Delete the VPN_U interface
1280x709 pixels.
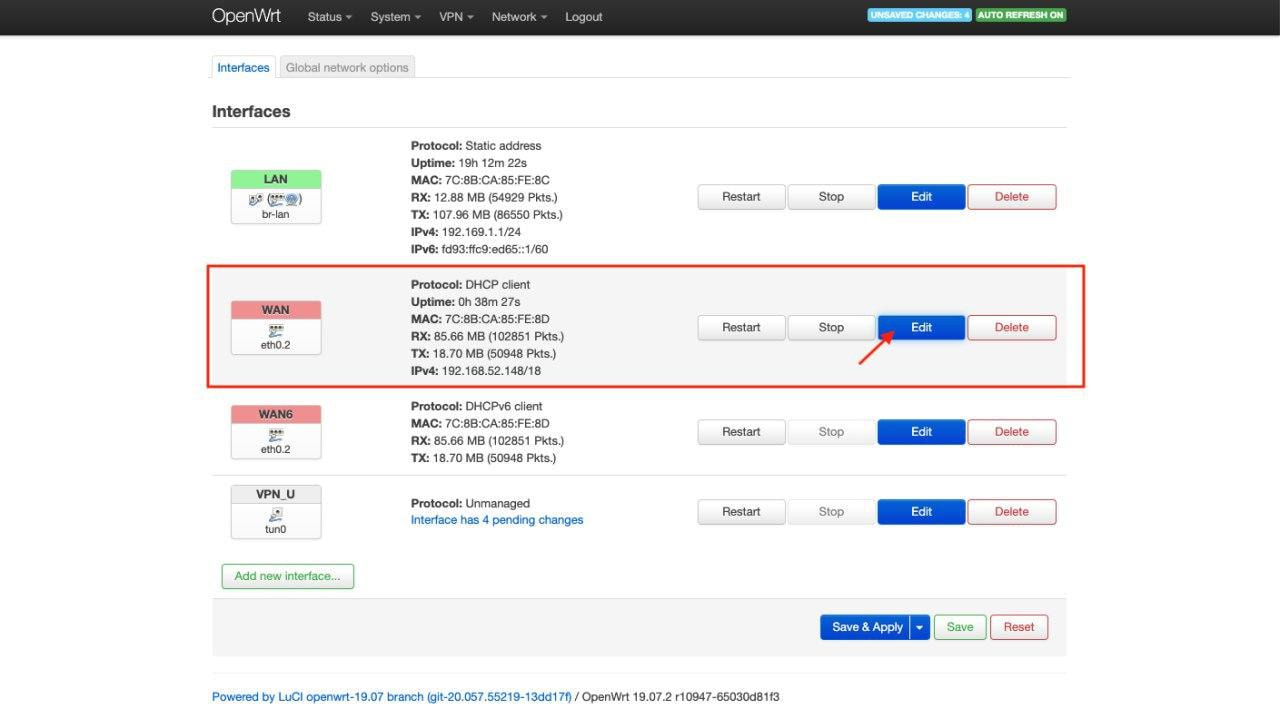(1011, 512)
